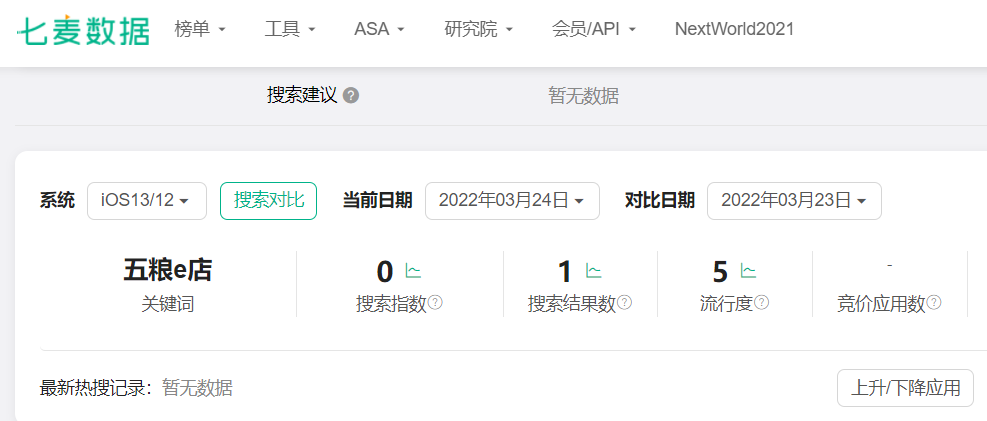Click the 上升/下降应用 button
Screen dimensions: 987x421
coord(905,388)
